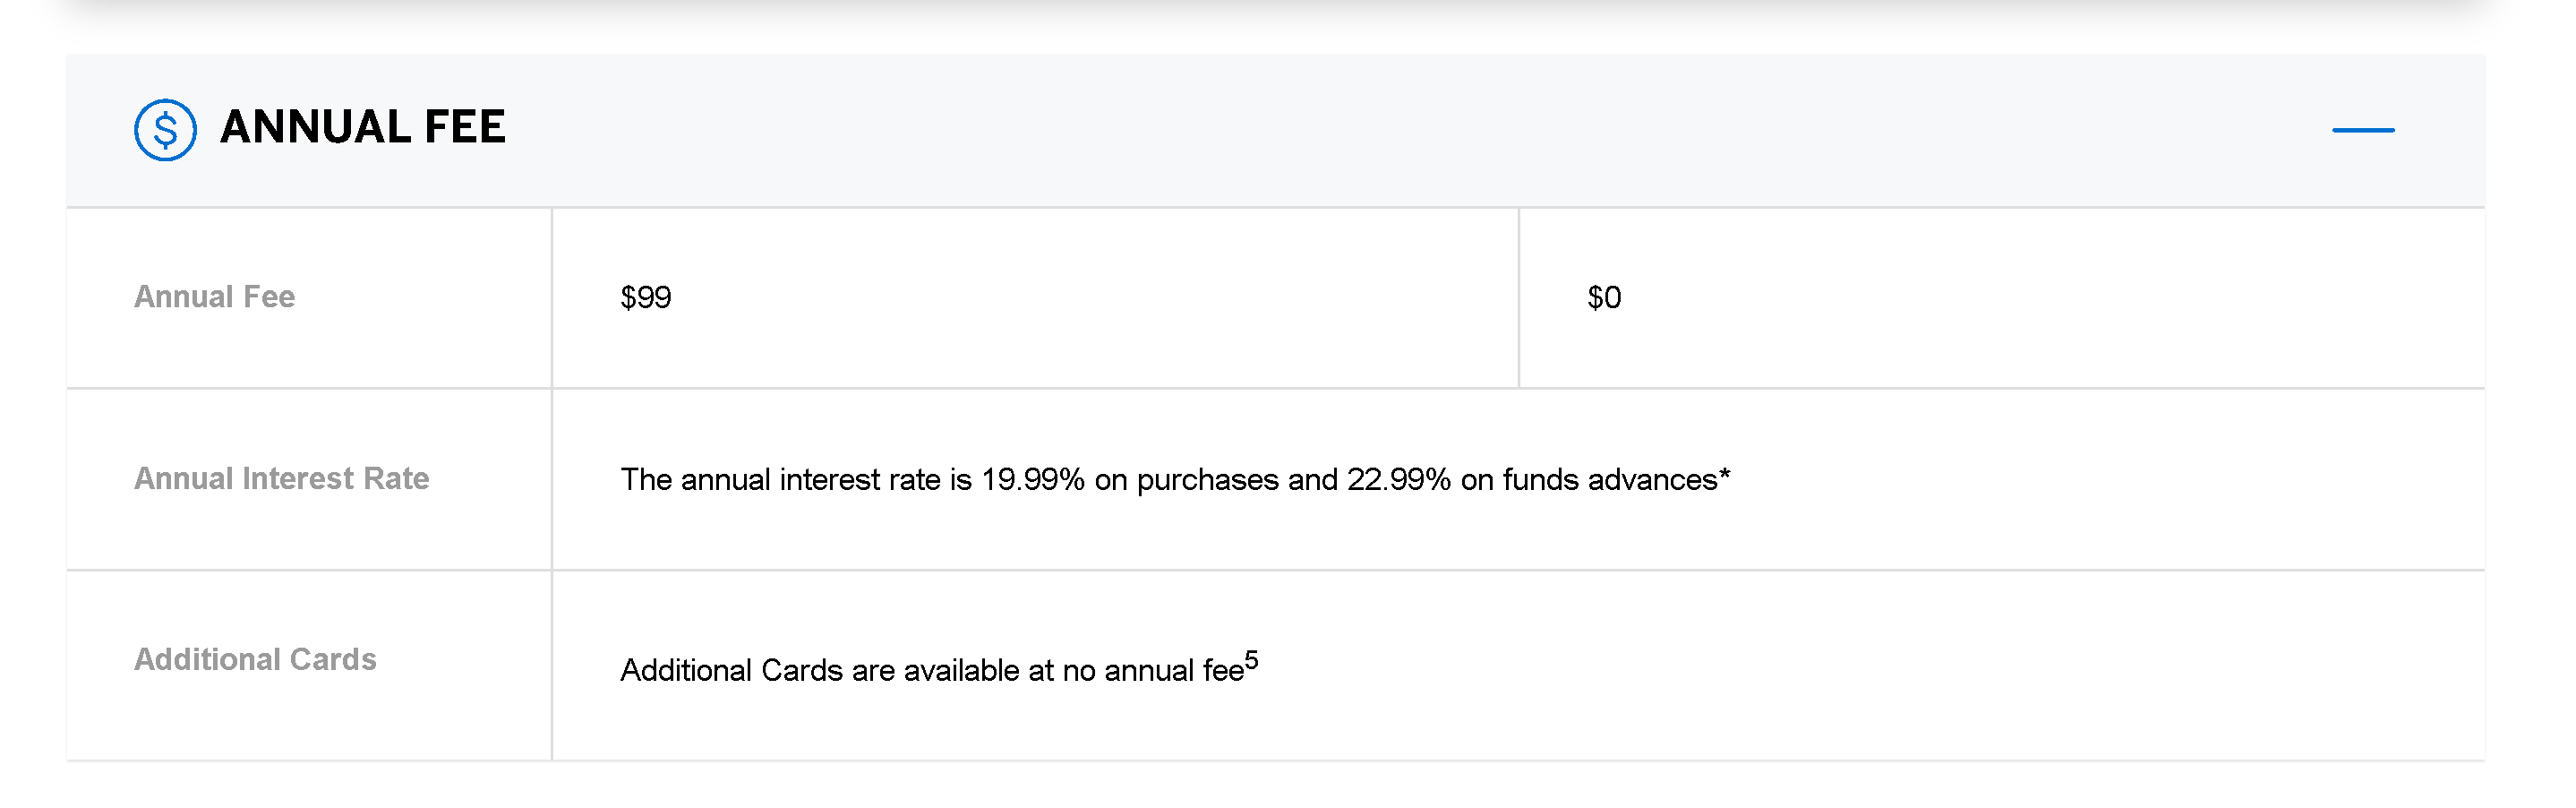Click the asterisk after funds advances
The width and height of the screenshot is (2576, 808).
[x=1724, y=477]
